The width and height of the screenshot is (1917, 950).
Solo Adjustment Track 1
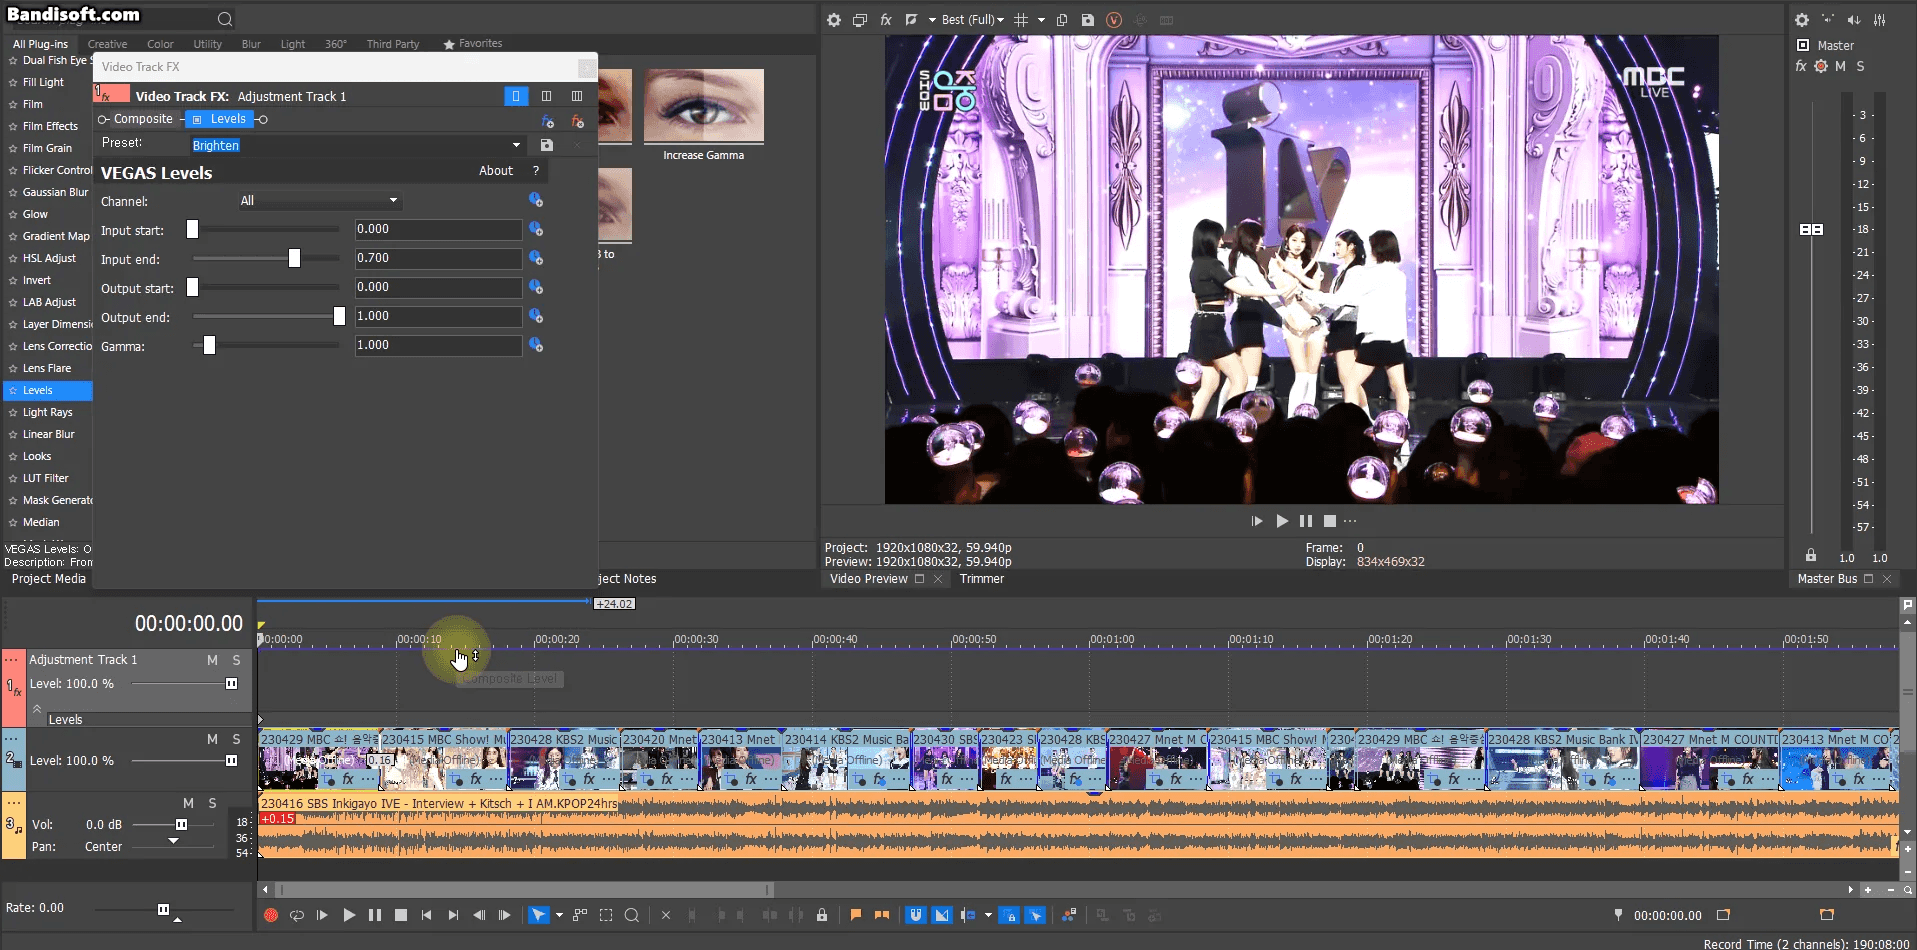[x=236, y=660]
